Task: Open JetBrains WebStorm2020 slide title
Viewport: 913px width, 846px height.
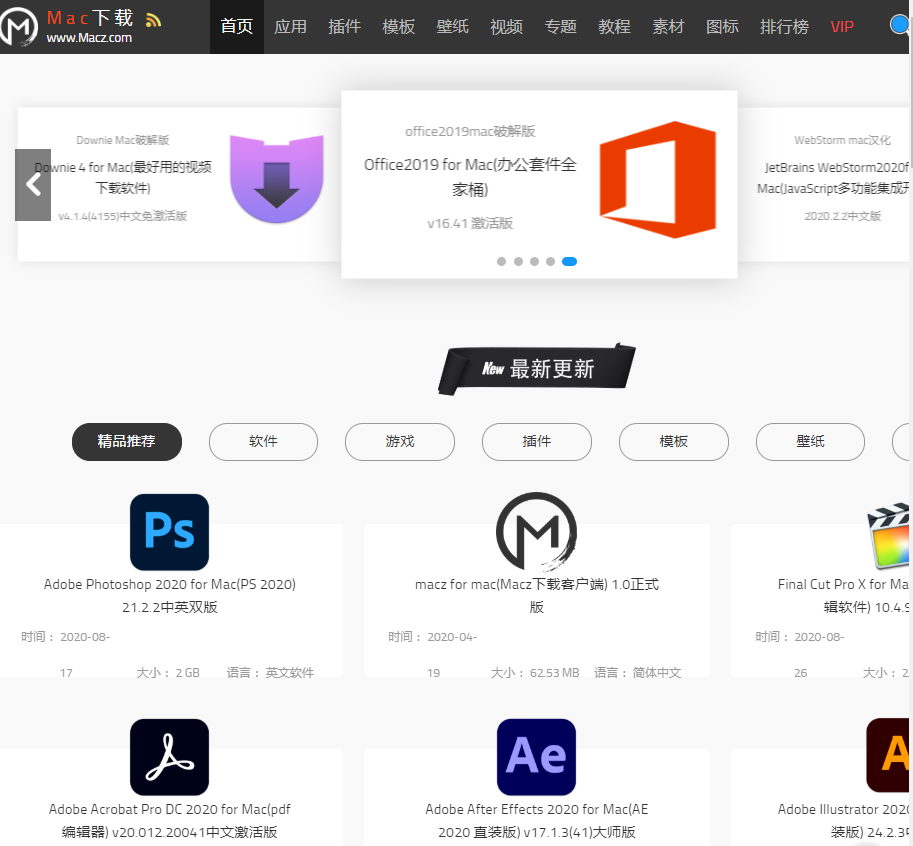Action: click(x=833, y=178)
